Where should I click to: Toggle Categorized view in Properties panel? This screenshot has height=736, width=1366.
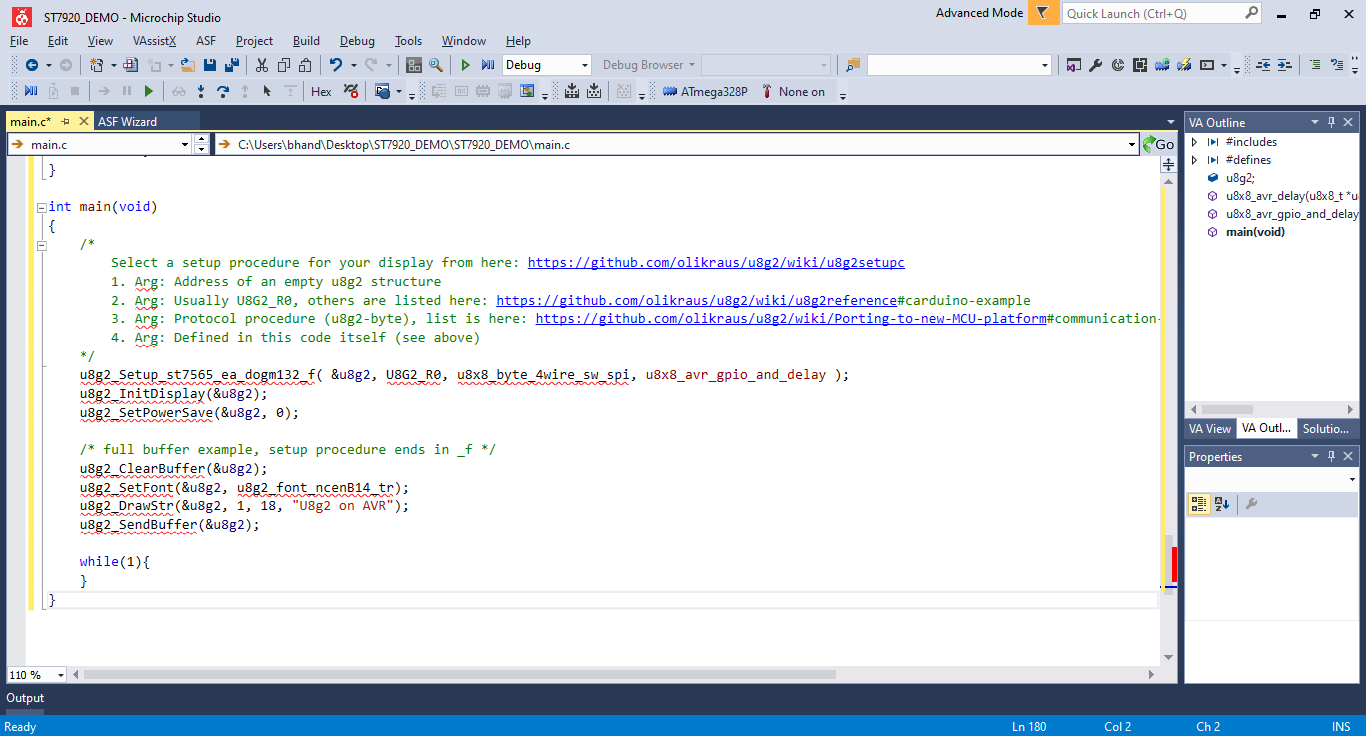1199,504
